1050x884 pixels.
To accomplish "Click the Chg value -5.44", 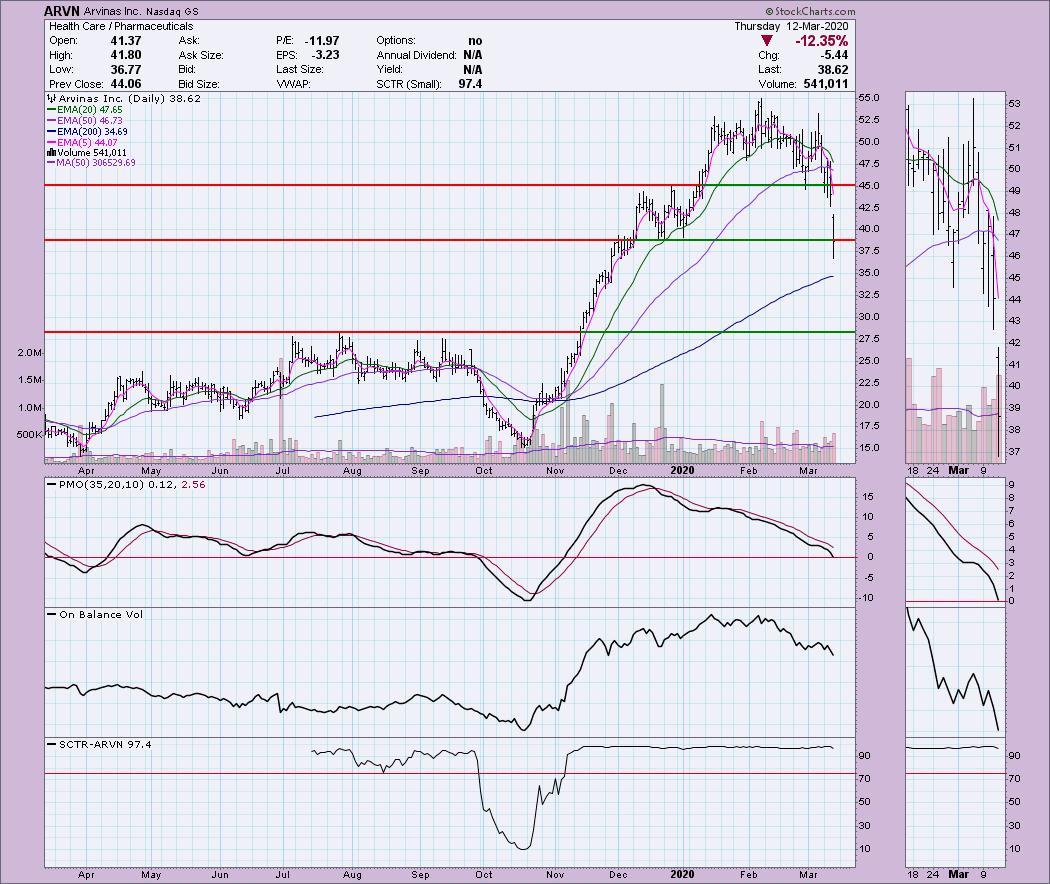I will point(834,56).
